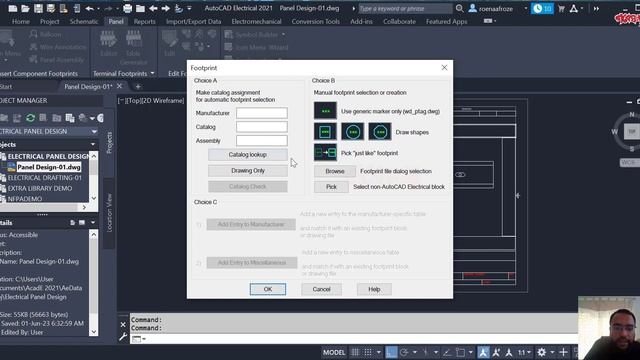Image resolution: width=640 pixels, height=360 pixels.
Task: Refresh the Project Manager list
Action: [x=30, y=118]
